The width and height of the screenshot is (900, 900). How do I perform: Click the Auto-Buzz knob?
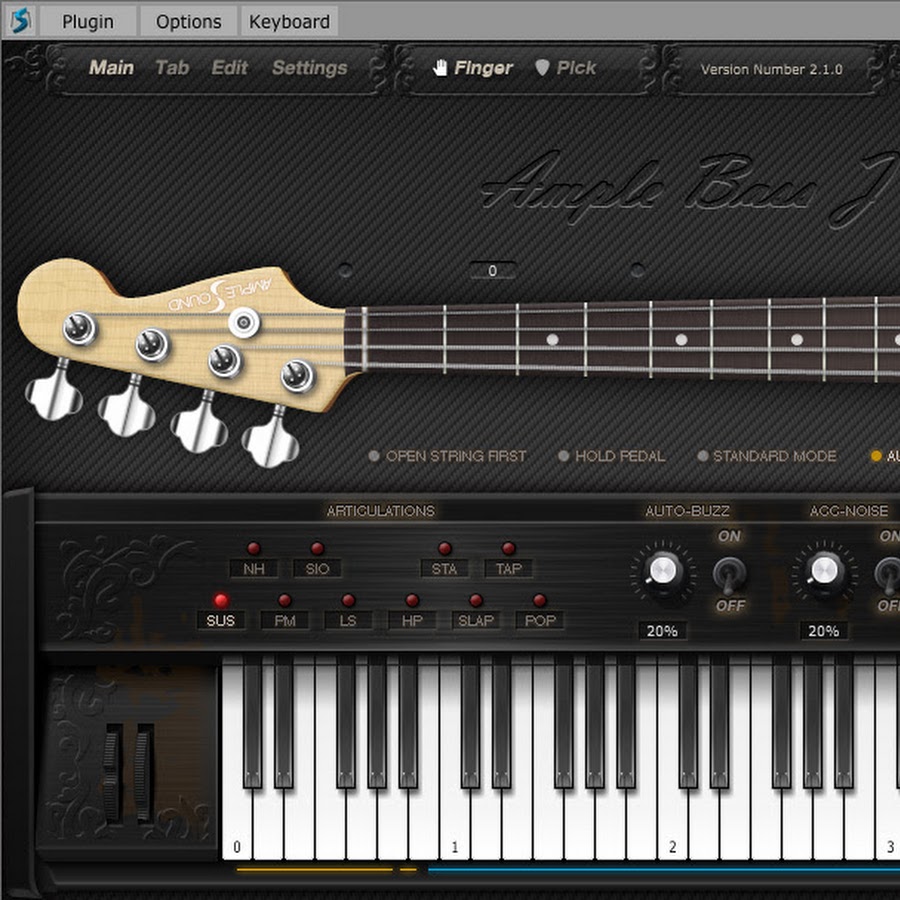[x=663, y=572]
